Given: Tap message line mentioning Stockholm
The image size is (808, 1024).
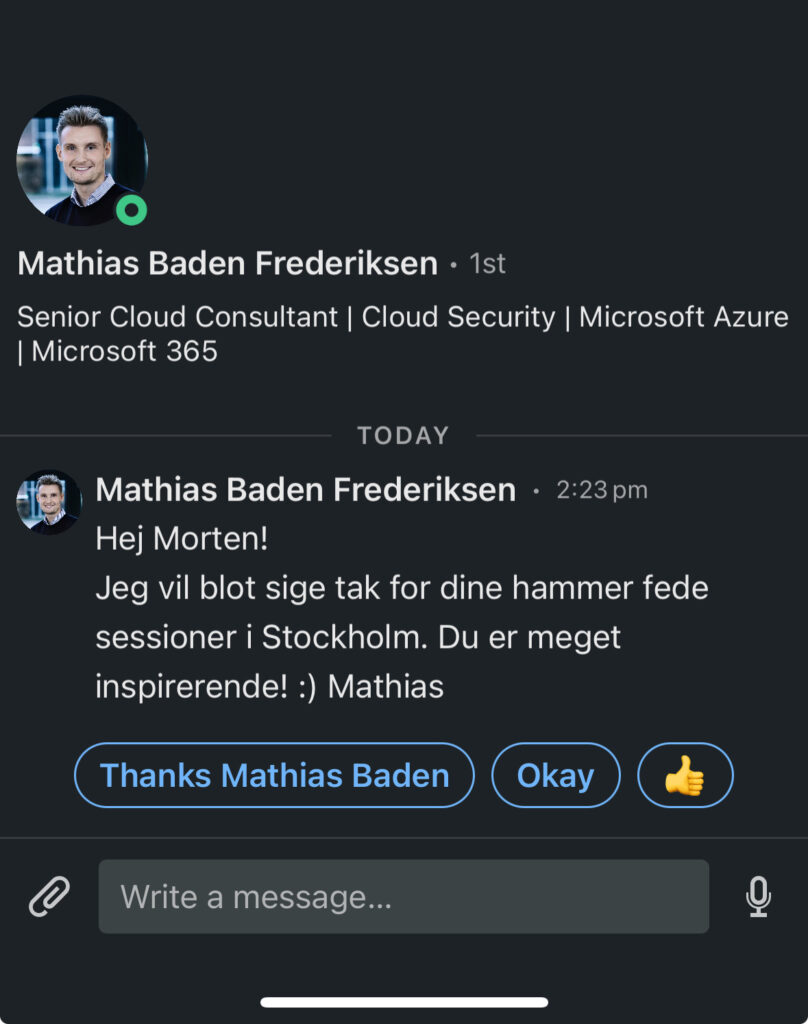Looking at the screenshot, I should pyautogui.click(x=358, y=637).
